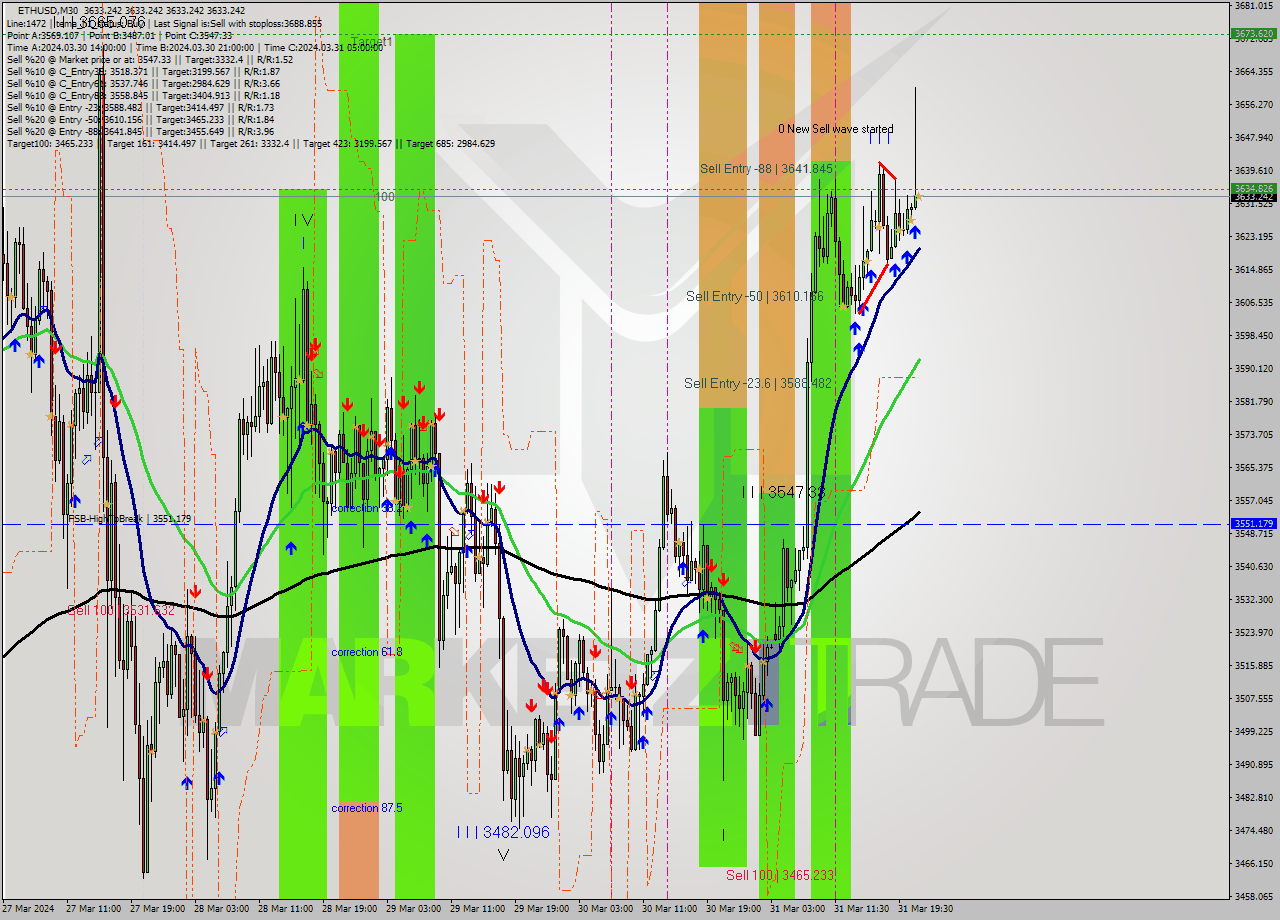Click the green 3673.620 price tag on axis
Screen dimensions: 1280x920
tap(1253, 34)
